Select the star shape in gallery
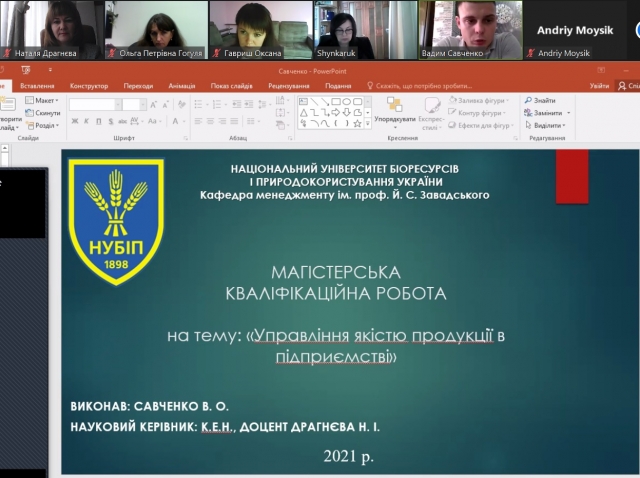 357,123
